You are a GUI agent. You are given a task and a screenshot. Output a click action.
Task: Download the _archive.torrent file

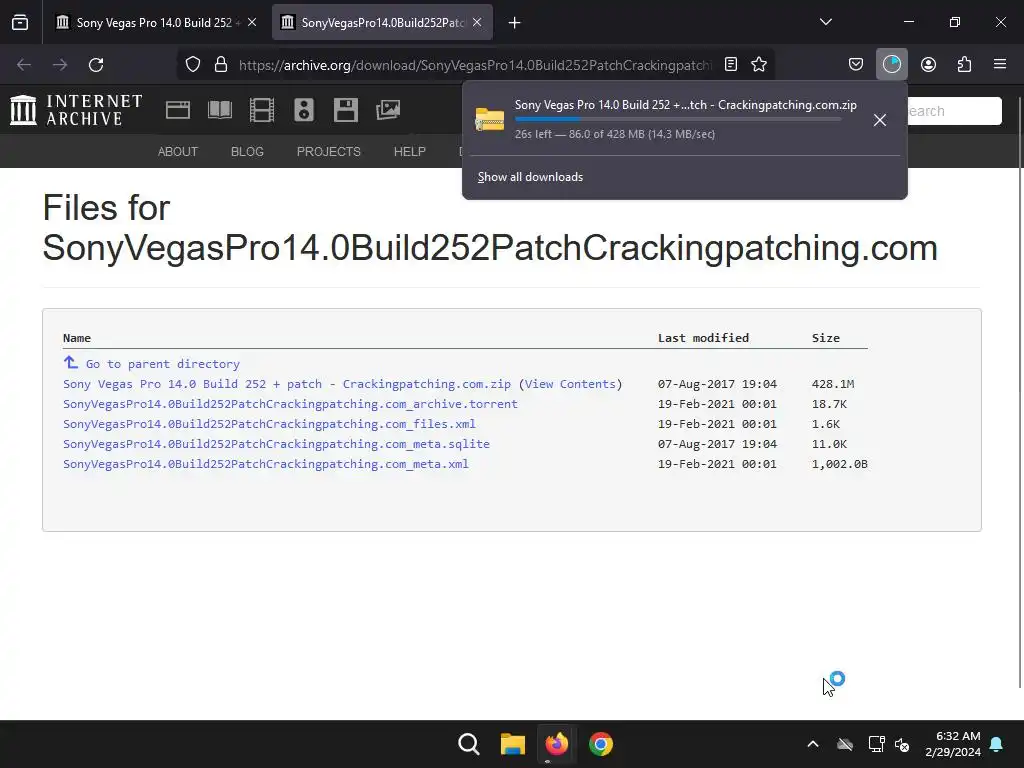pyautogui.click(x=290, y=404)
